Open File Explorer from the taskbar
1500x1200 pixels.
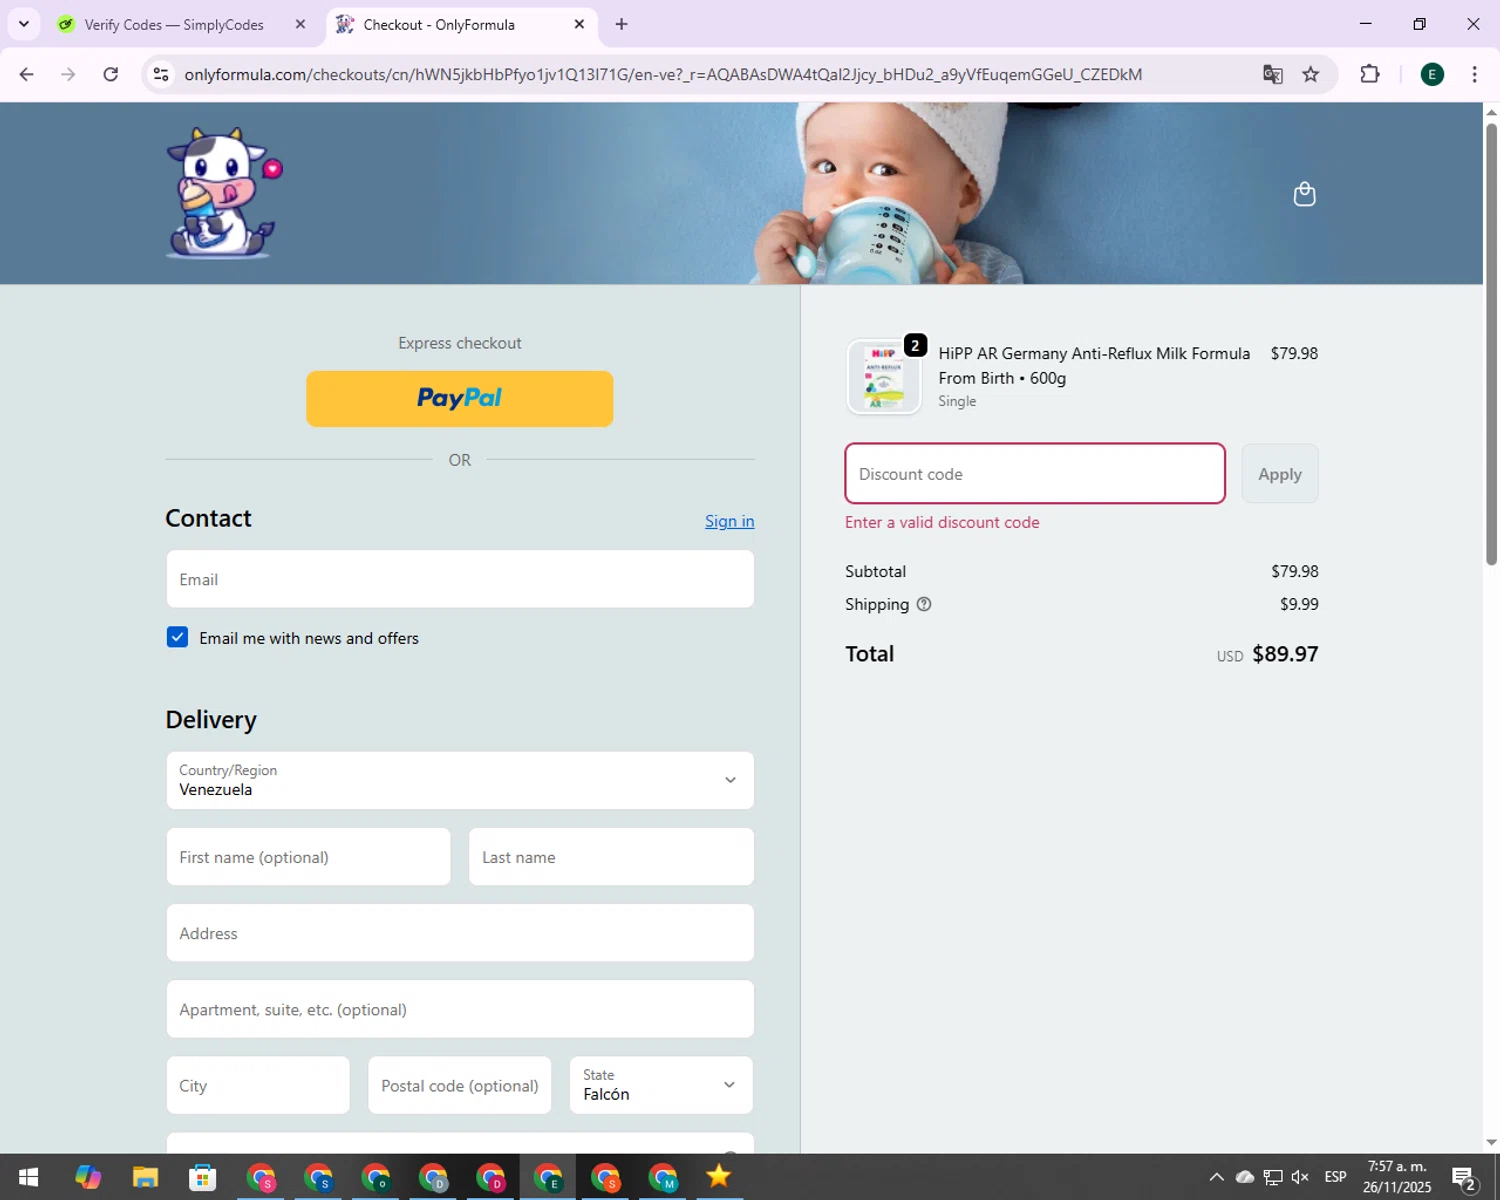point(145,1177)
